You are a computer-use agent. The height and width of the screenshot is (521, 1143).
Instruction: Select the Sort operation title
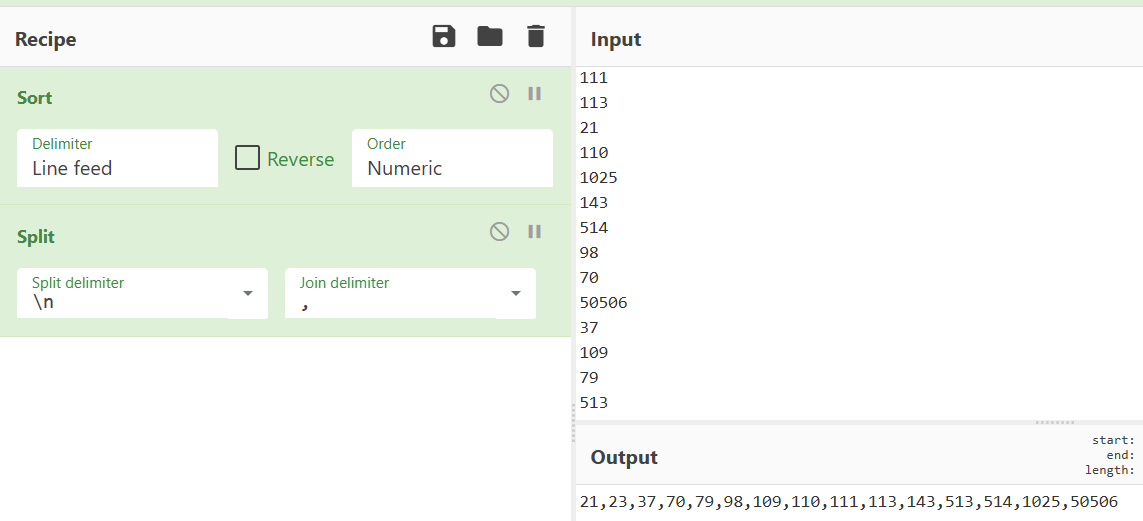[x=34, y=98]
